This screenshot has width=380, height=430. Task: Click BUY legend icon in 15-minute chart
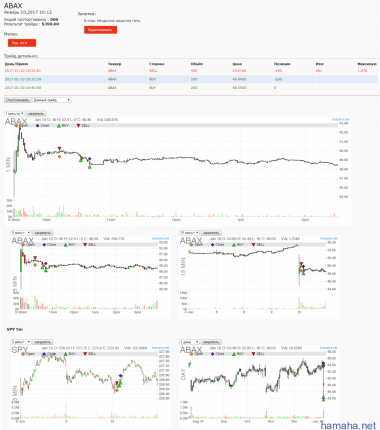[234, 245]
